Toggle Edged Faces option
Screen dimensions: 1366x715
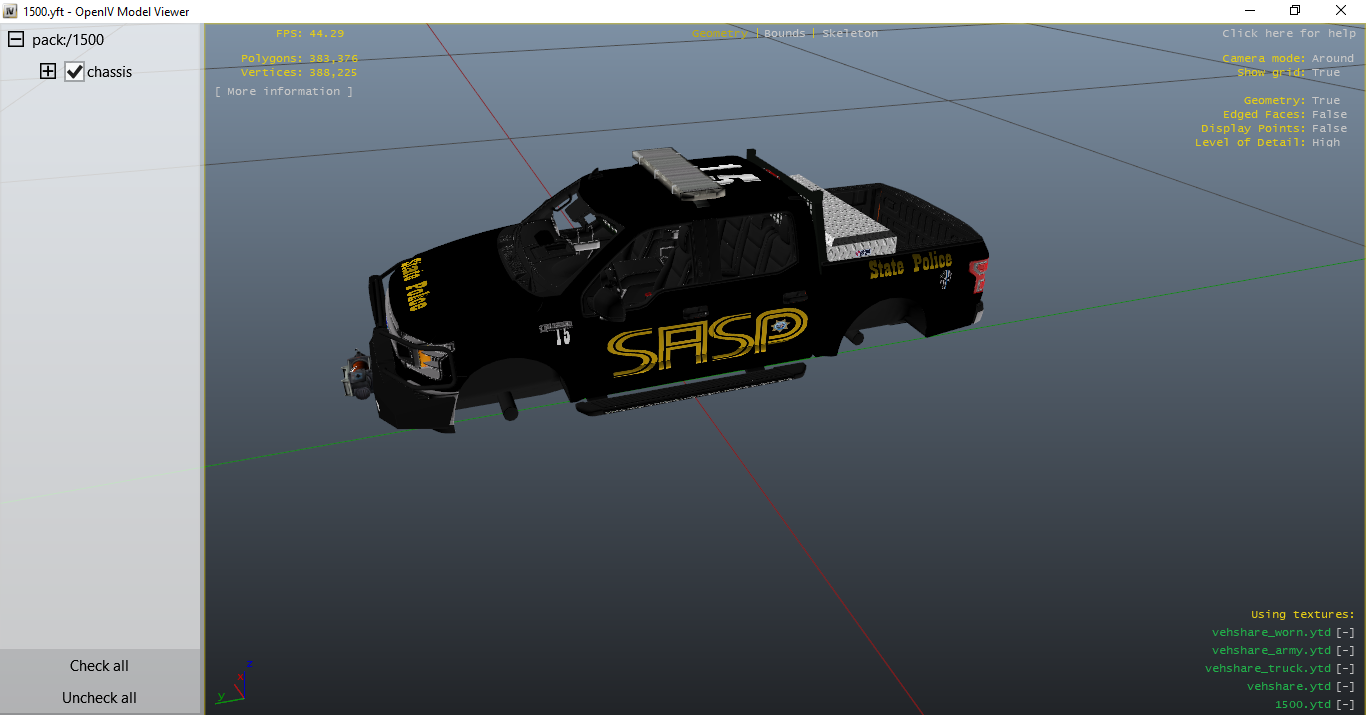coord(1329,114)
